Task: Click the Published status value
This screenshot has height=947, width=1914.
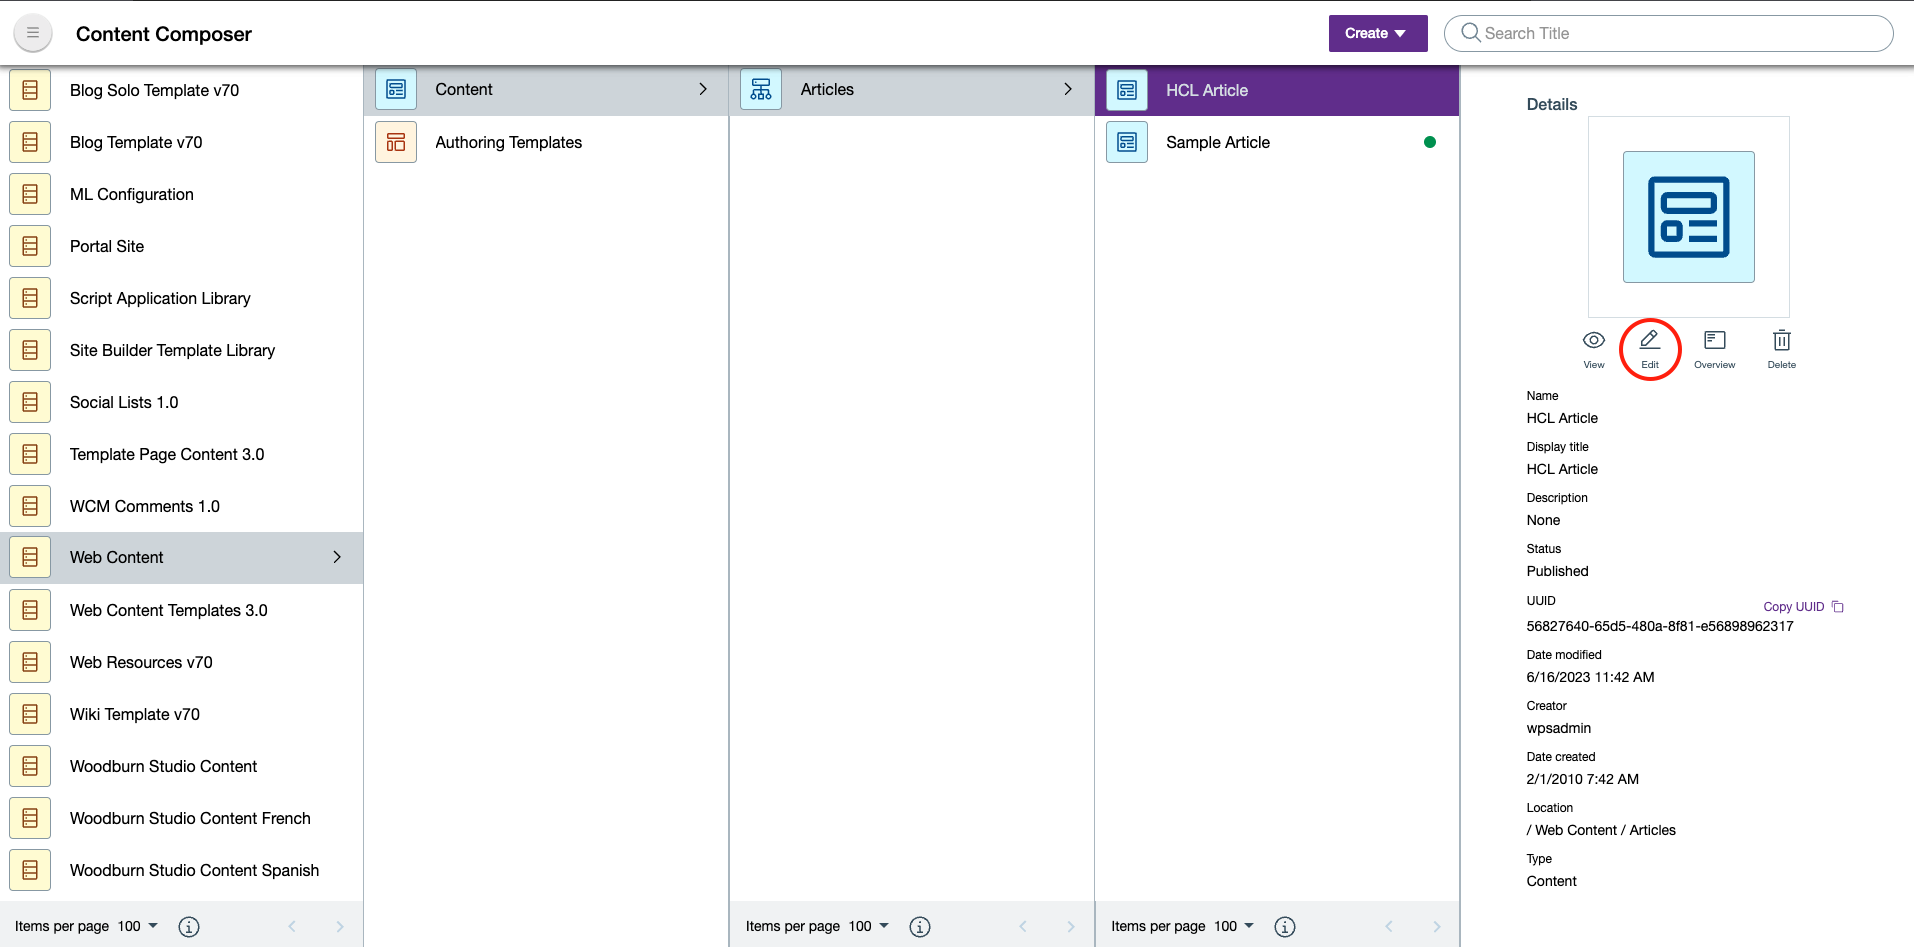Action: coord(1557,571)
